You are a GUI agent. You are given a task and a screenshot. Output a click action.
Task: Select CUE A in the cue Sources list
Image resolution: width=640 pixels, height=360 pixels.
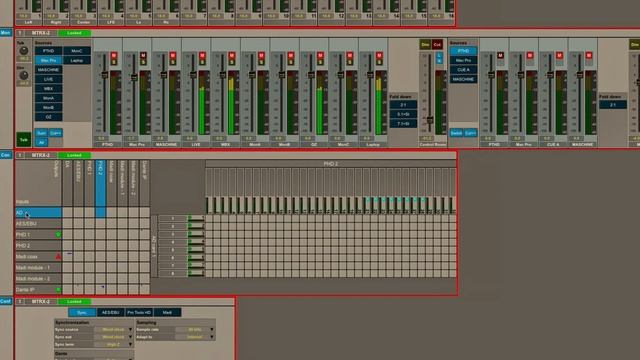pos(463,70)
